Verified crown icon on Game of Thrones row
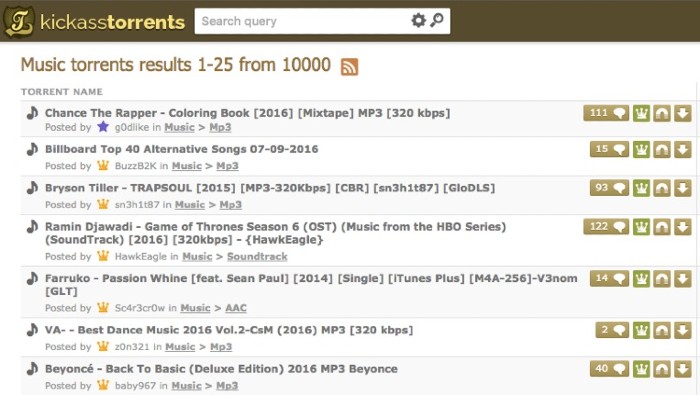This screenshot has height=395, width=700. [641, 227]
